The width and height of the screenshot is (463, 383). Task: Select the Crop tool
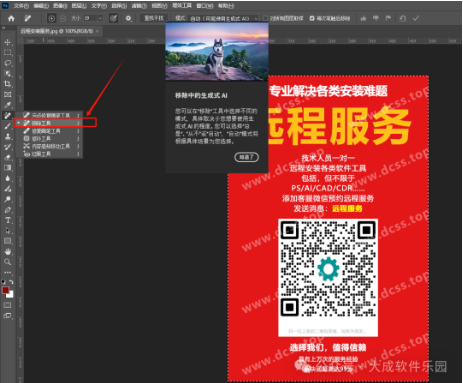(x=8, y=84)
